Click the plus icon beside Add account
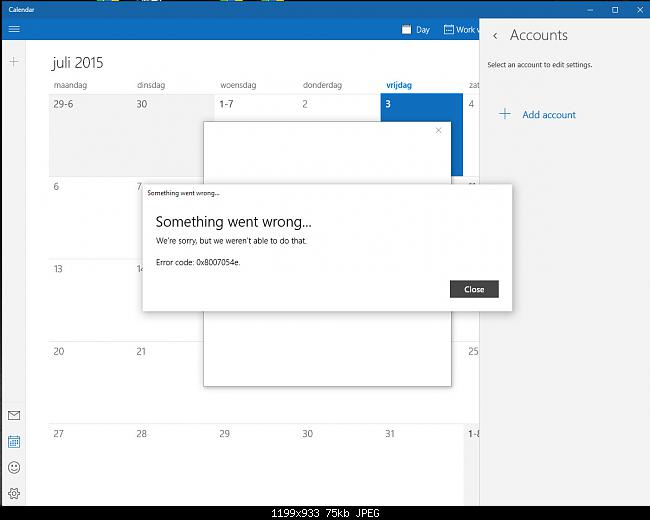The height and width of the screenshot is (520, 650). tap(504, 114)
